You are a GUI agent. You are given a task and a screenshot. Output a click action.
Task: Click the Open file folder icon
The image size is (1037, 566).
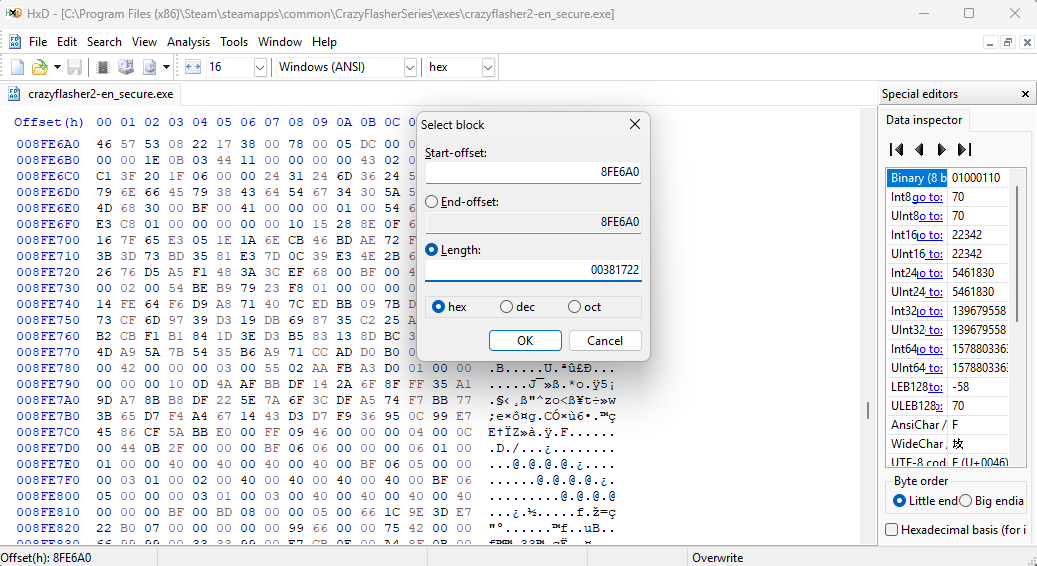(x=39, y=67)
